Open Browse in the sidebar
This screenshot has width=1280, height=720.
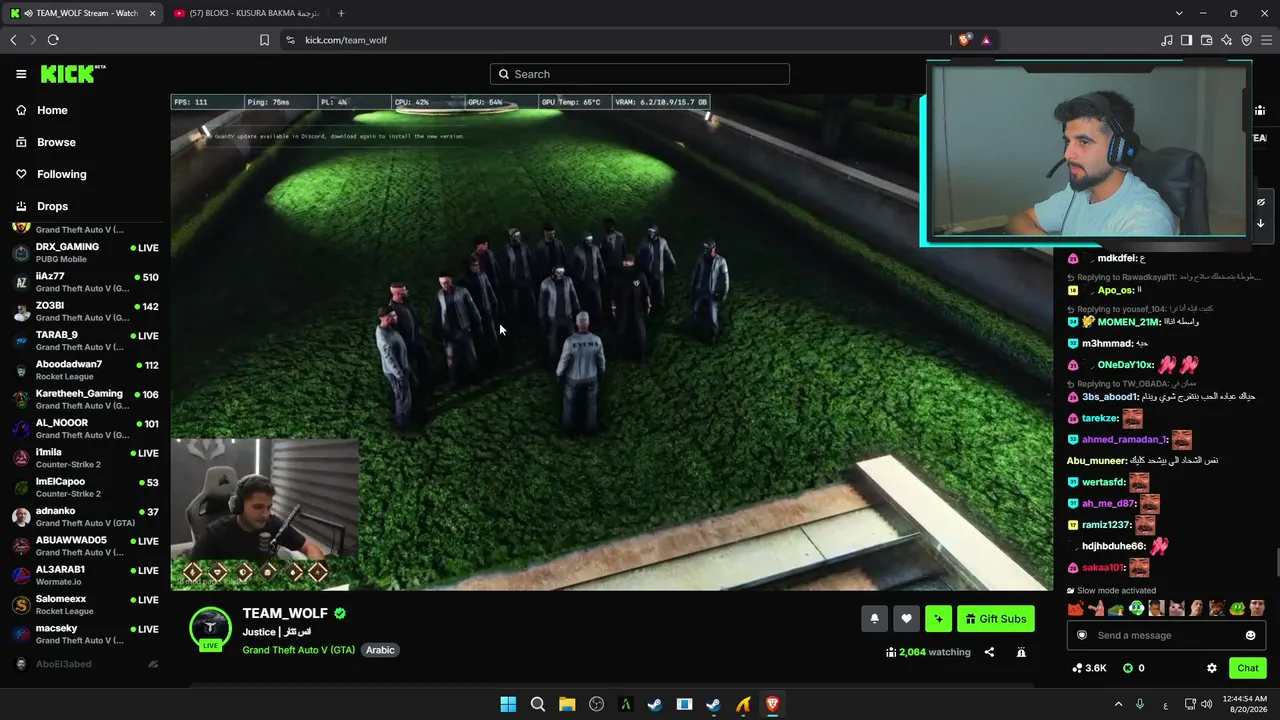(56, 142)
